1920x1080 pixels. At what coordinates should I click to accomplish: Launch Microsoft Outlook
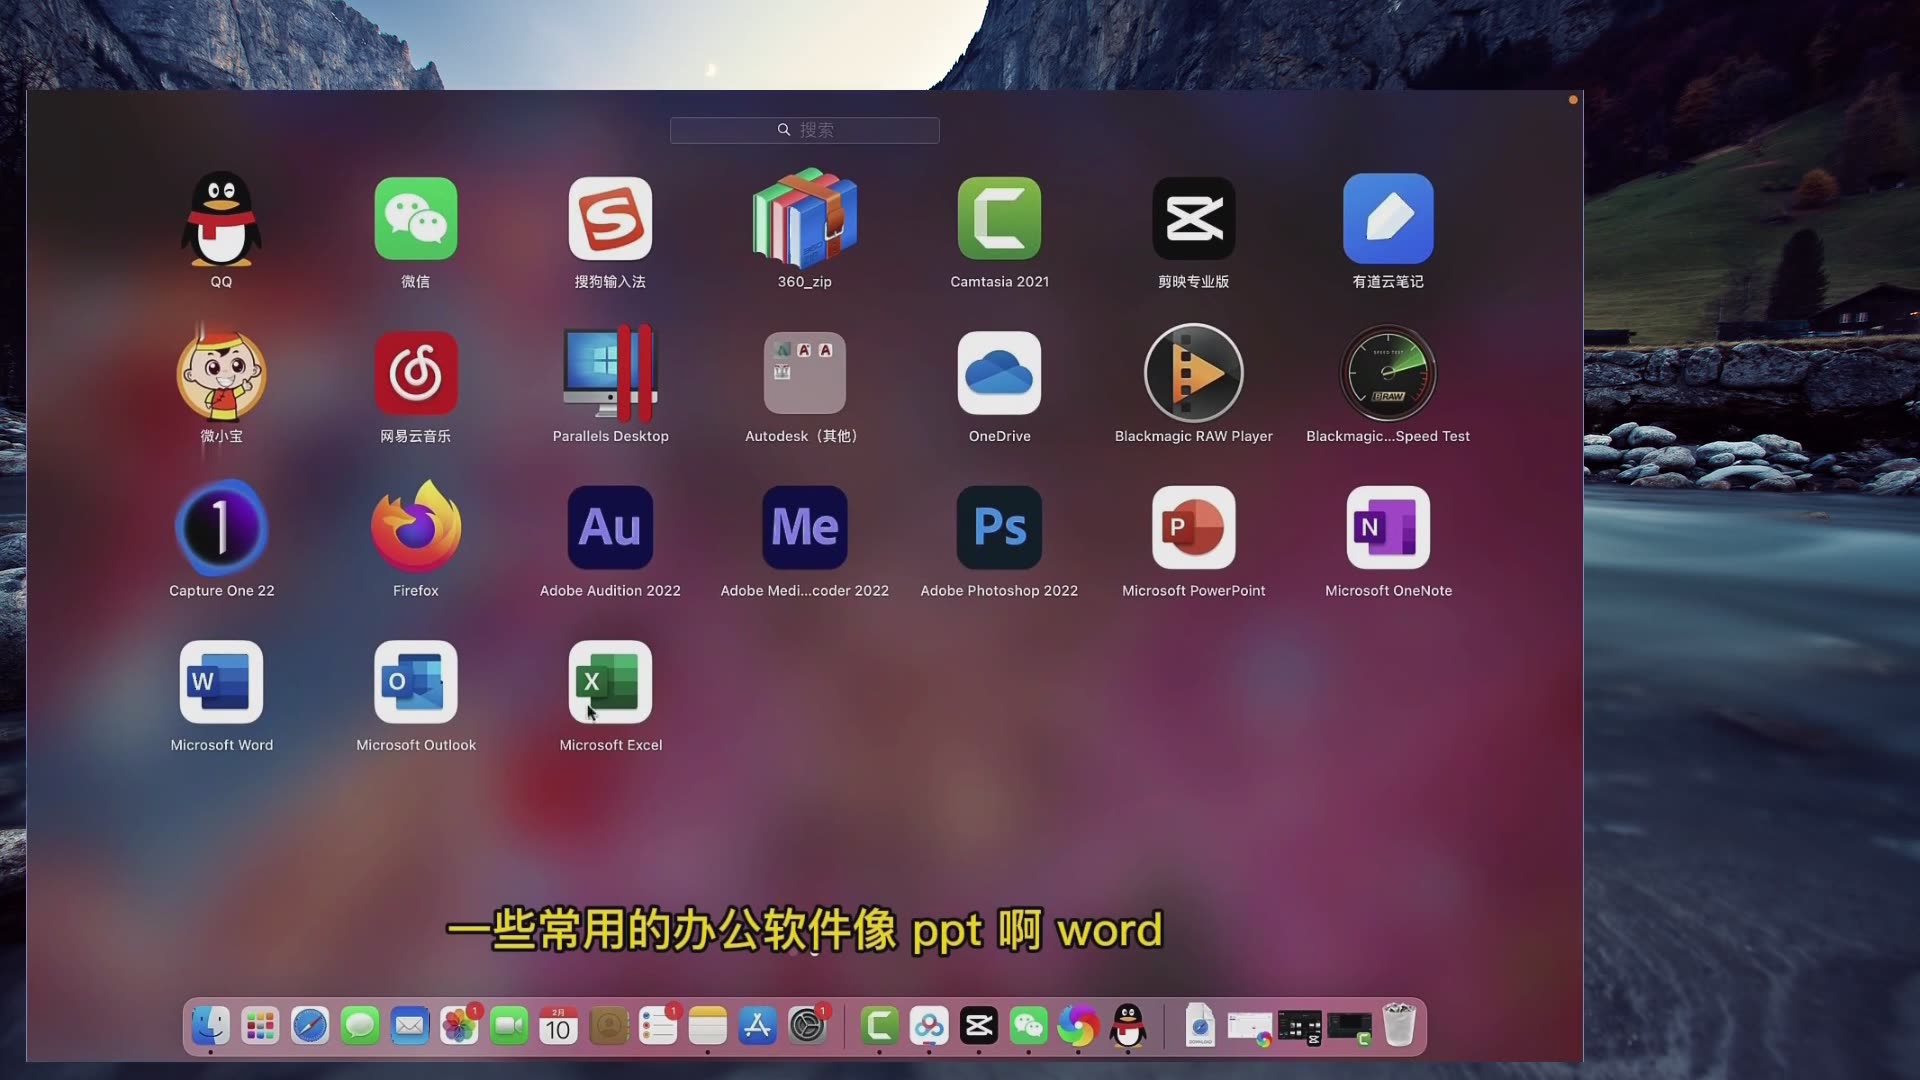point(416,682)
